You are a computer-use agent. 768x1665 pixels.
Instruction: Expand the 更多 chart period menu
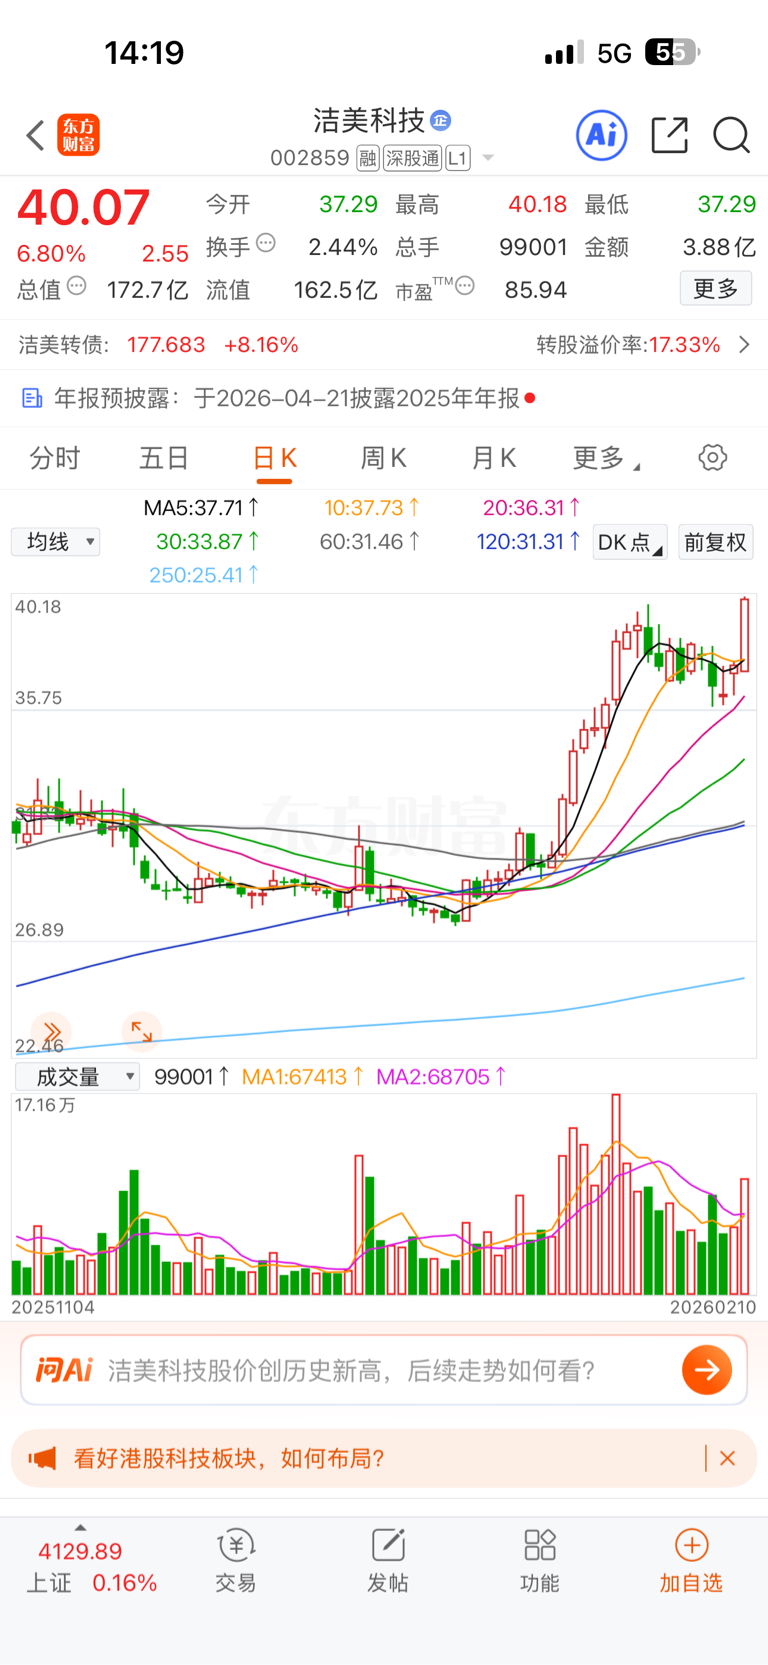click(606, 458)
